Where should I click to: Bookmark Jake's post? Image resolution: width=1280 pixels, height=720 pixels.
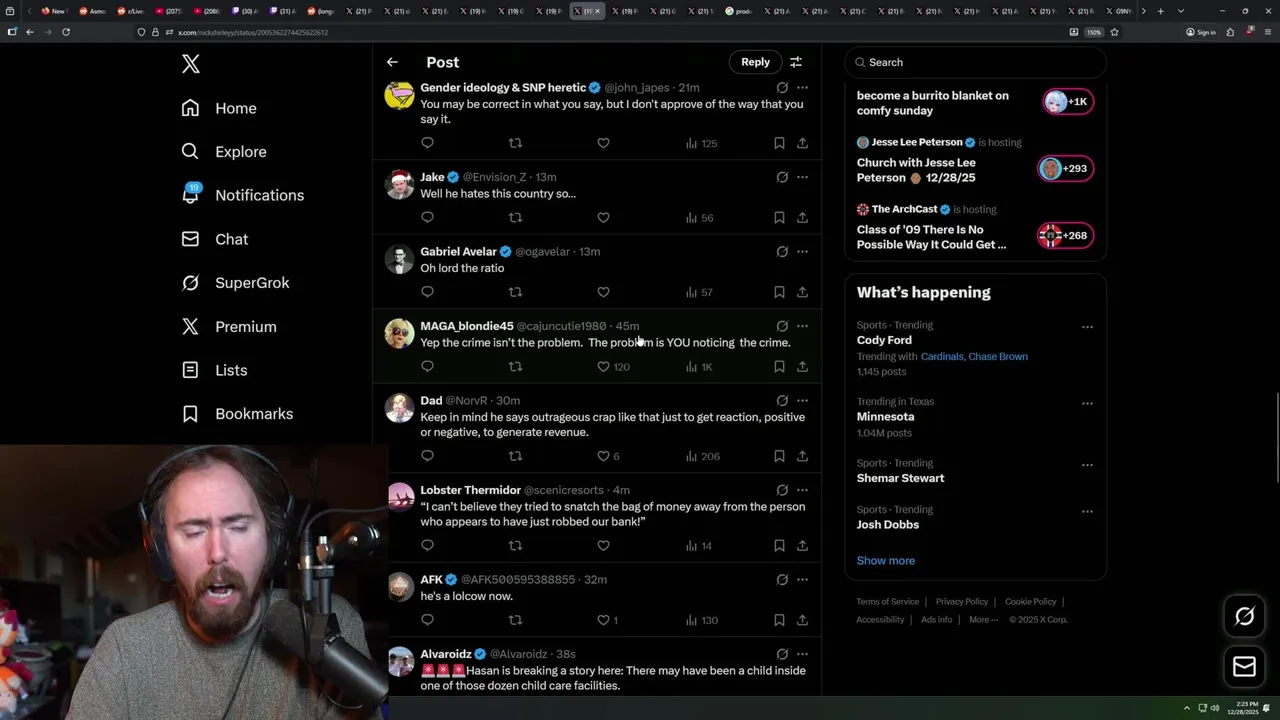click(779, 217)
